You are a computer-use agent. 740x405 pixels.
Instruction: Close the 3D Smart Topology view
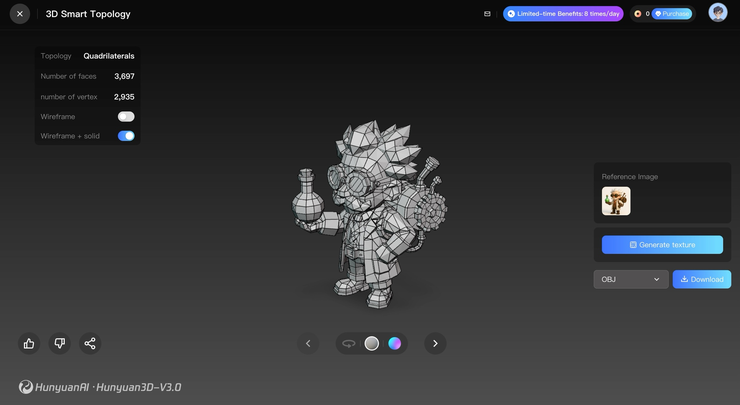[x=19, y=14]
